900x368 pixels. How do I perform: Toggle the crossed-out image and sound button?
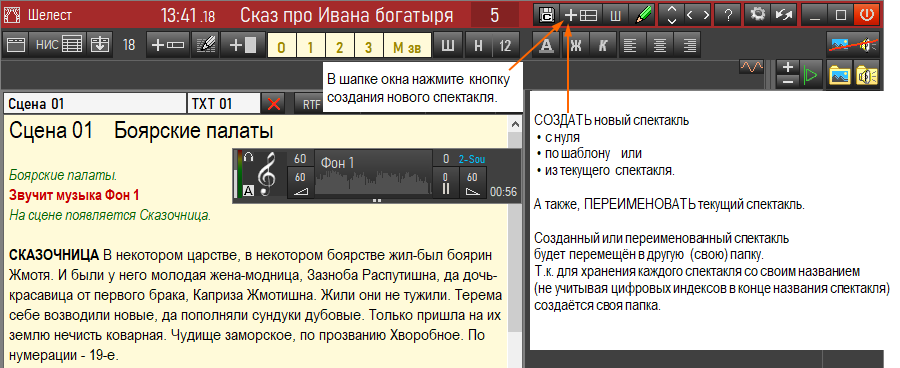point(853,45)
